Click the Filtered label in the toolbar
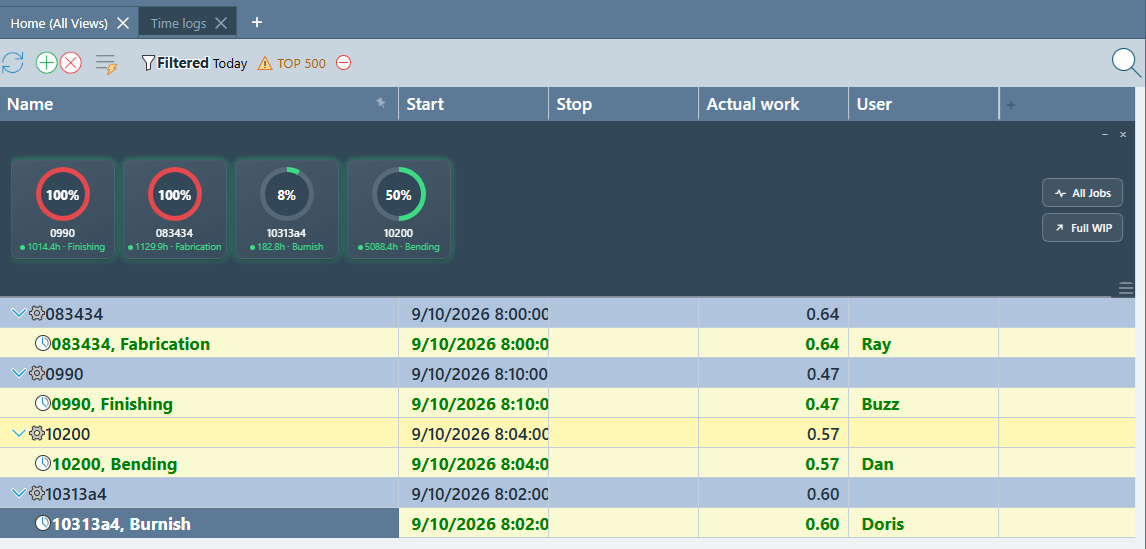 (x=183, y=63)
